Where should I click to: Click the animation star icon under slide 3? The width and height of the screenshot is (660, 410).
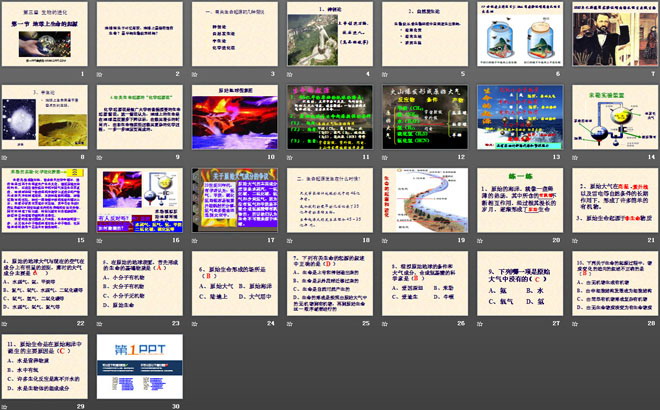point(195,74)
